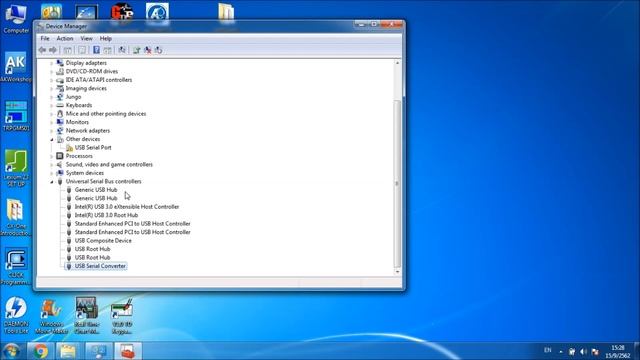The width and height of the screenshot is (640, 360).
Task: Open the Click Programmer desktop shortcut
Action: pyautogui.click(x=16, y=266)
